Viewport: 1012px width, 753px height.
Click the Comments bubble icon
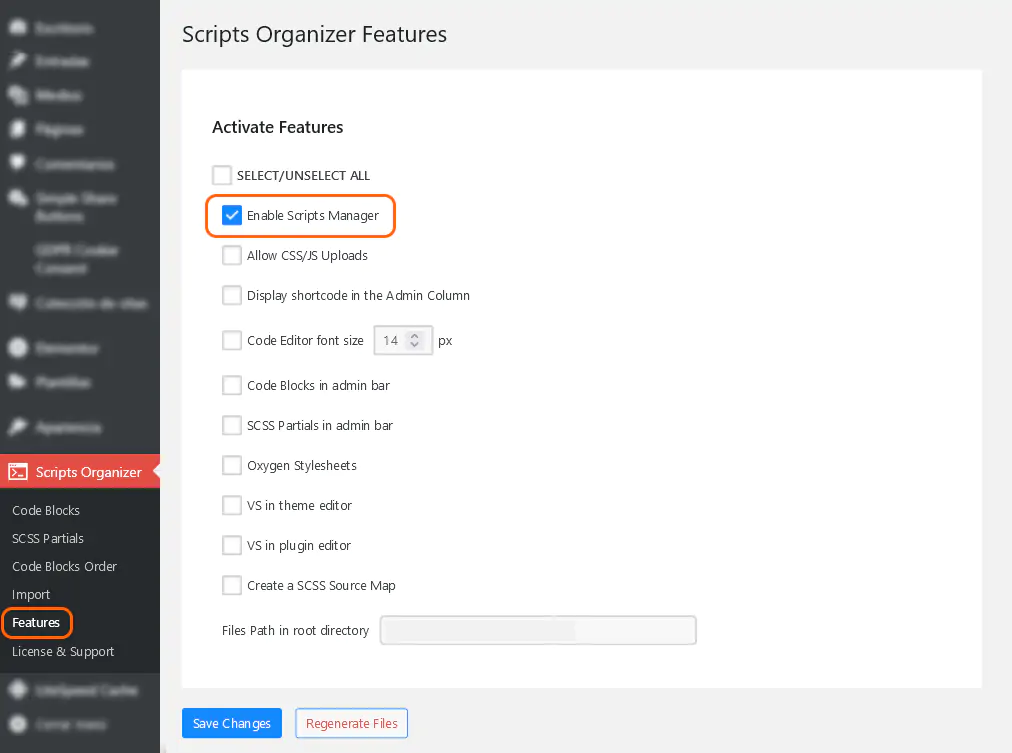(18, 163)
